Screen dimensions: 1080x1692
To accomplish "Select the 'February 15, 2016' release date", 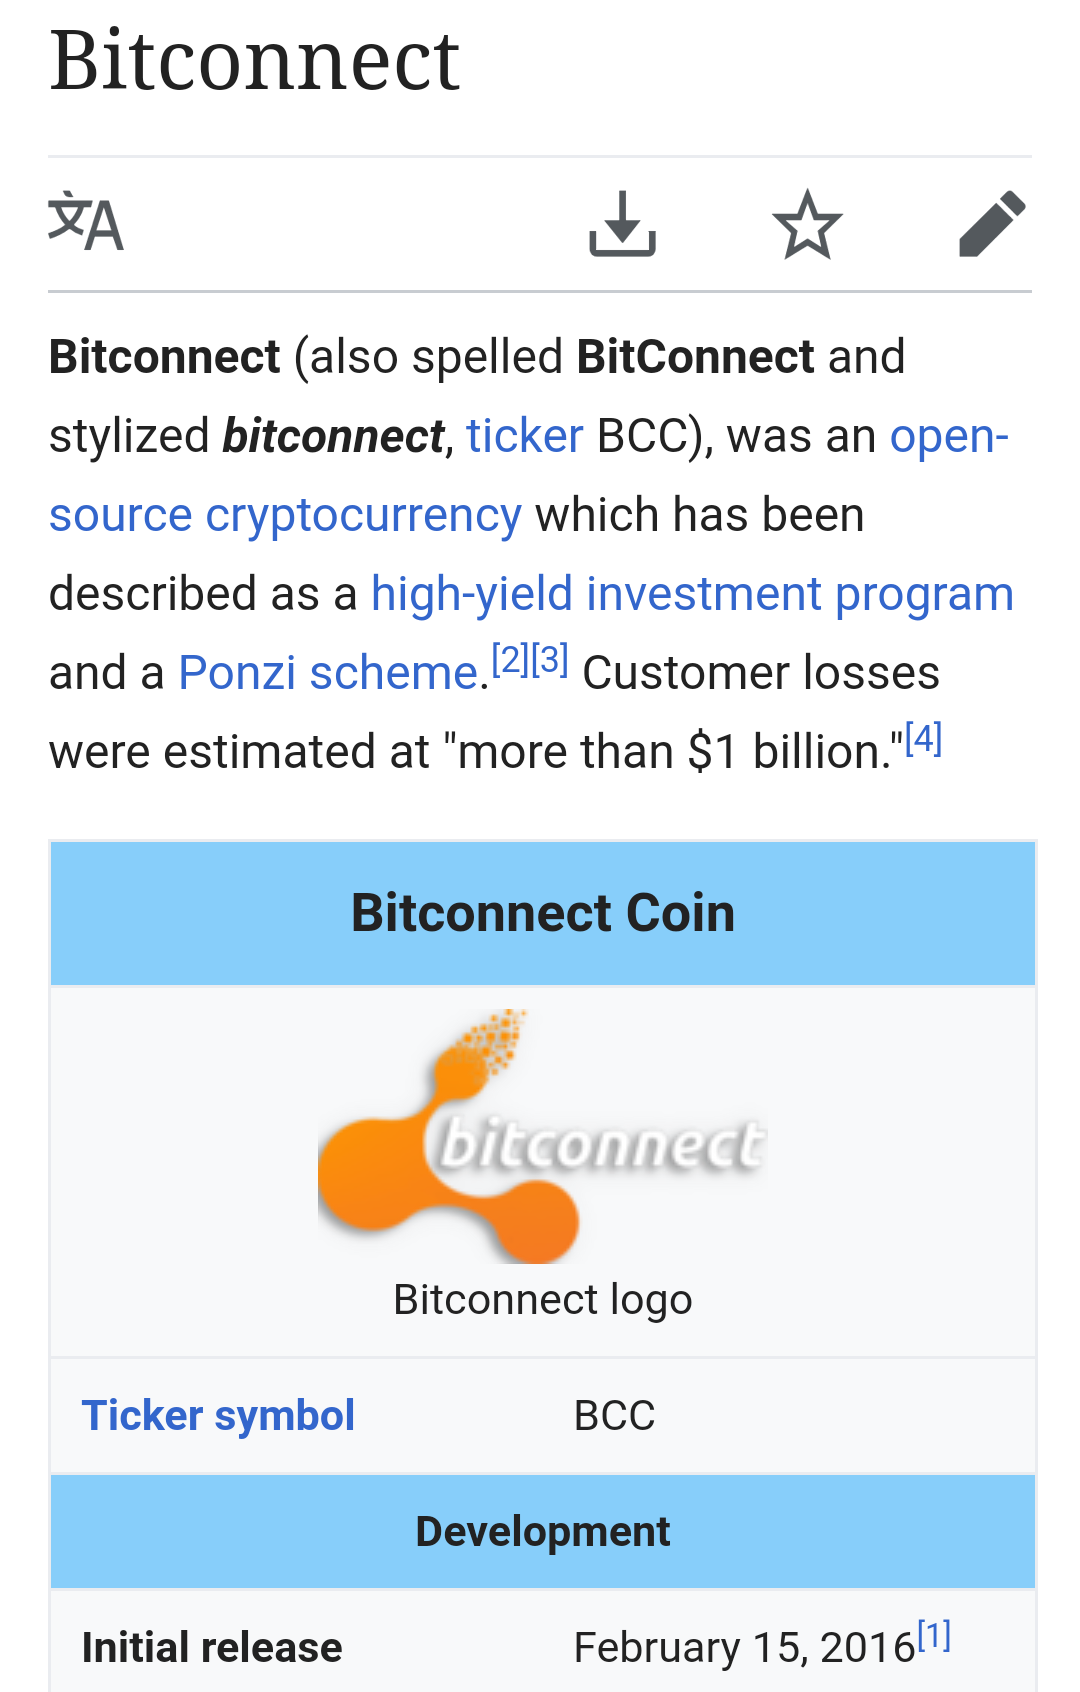I will click(744, 1648).
